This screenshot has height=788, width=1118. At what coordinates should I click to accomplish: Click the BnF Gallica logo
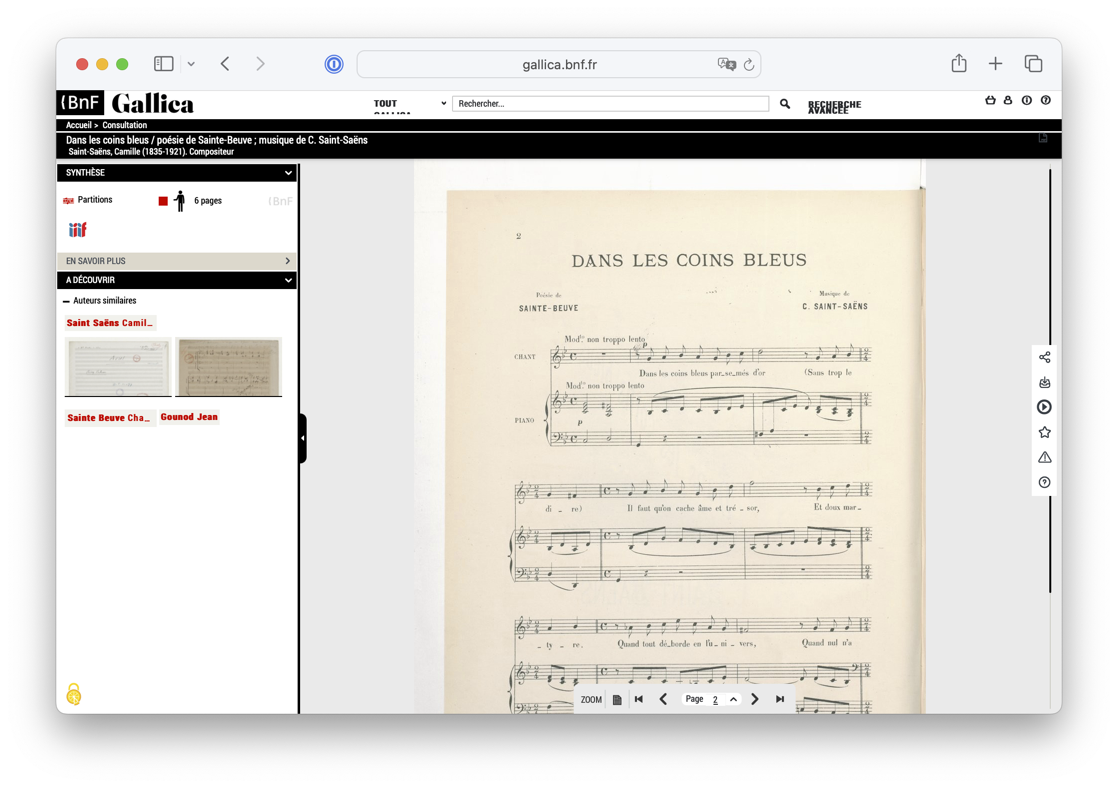point(125,103)
